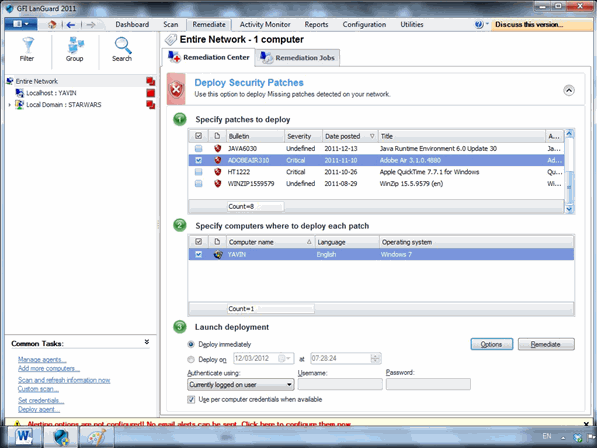Click the Deploy Security Patches shield icon
Image resolution: width=597 pixels, height=448 pixels.
click(x=176, y=90)
